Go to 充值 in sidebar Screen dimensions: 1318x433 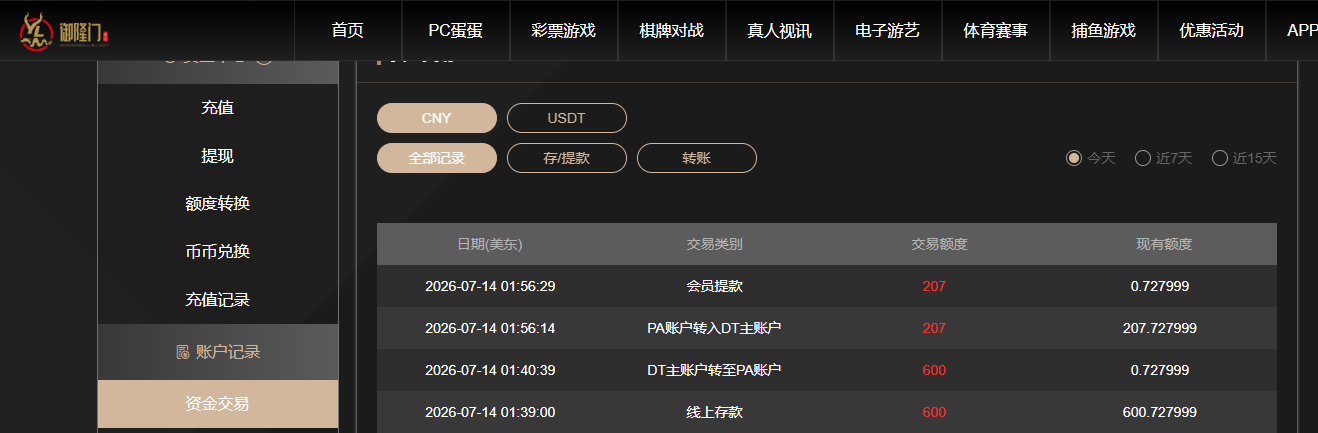click(218, 108)
